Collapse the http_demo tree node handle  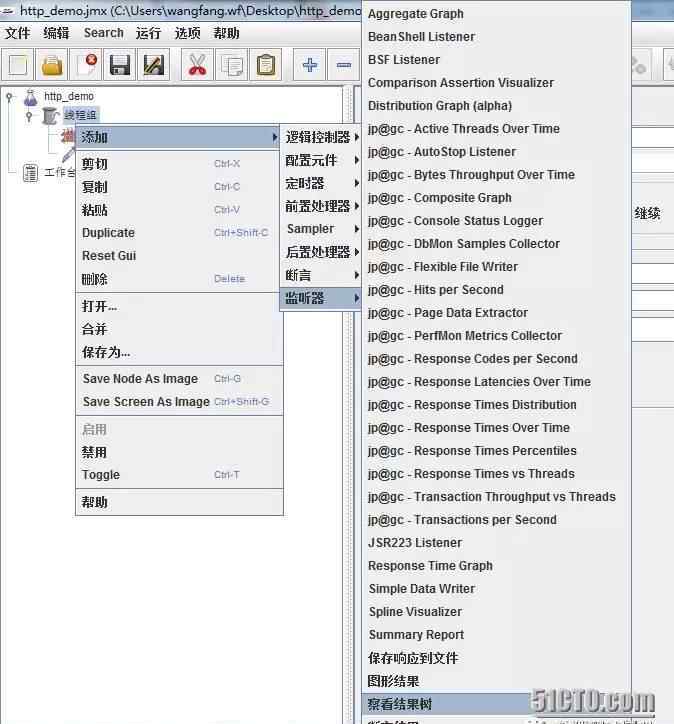tap(9, 97)
